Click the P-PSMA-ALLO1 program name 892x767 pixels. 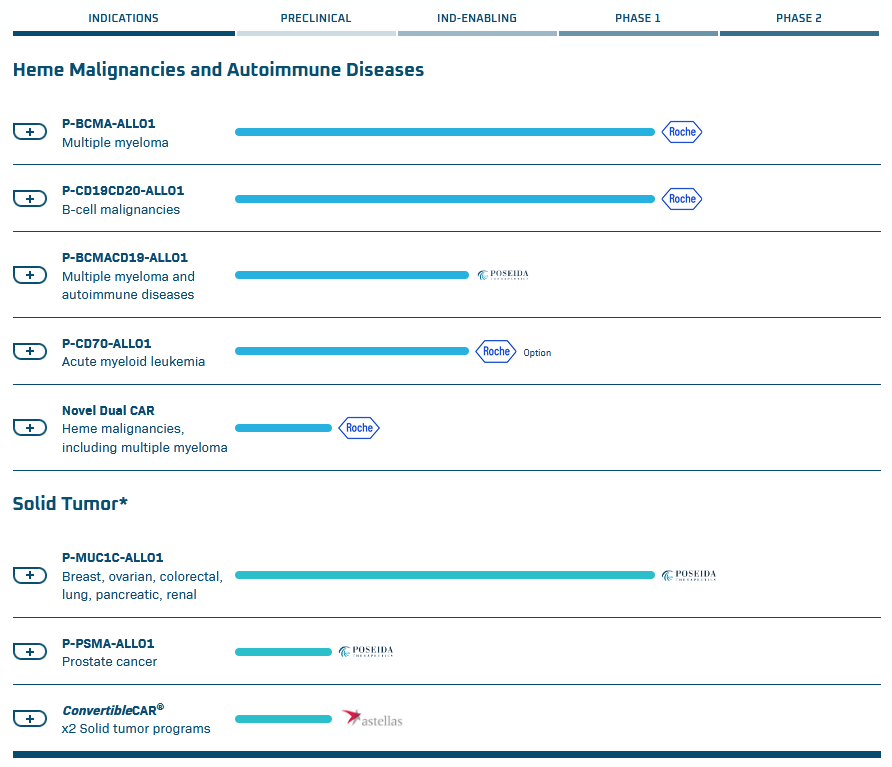(108, 644)
